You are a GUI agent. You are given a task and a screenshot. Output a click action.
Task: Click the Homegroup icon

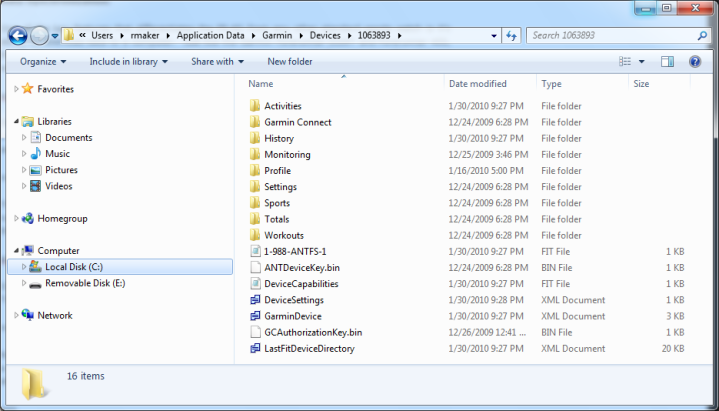[x=28, y=218]
